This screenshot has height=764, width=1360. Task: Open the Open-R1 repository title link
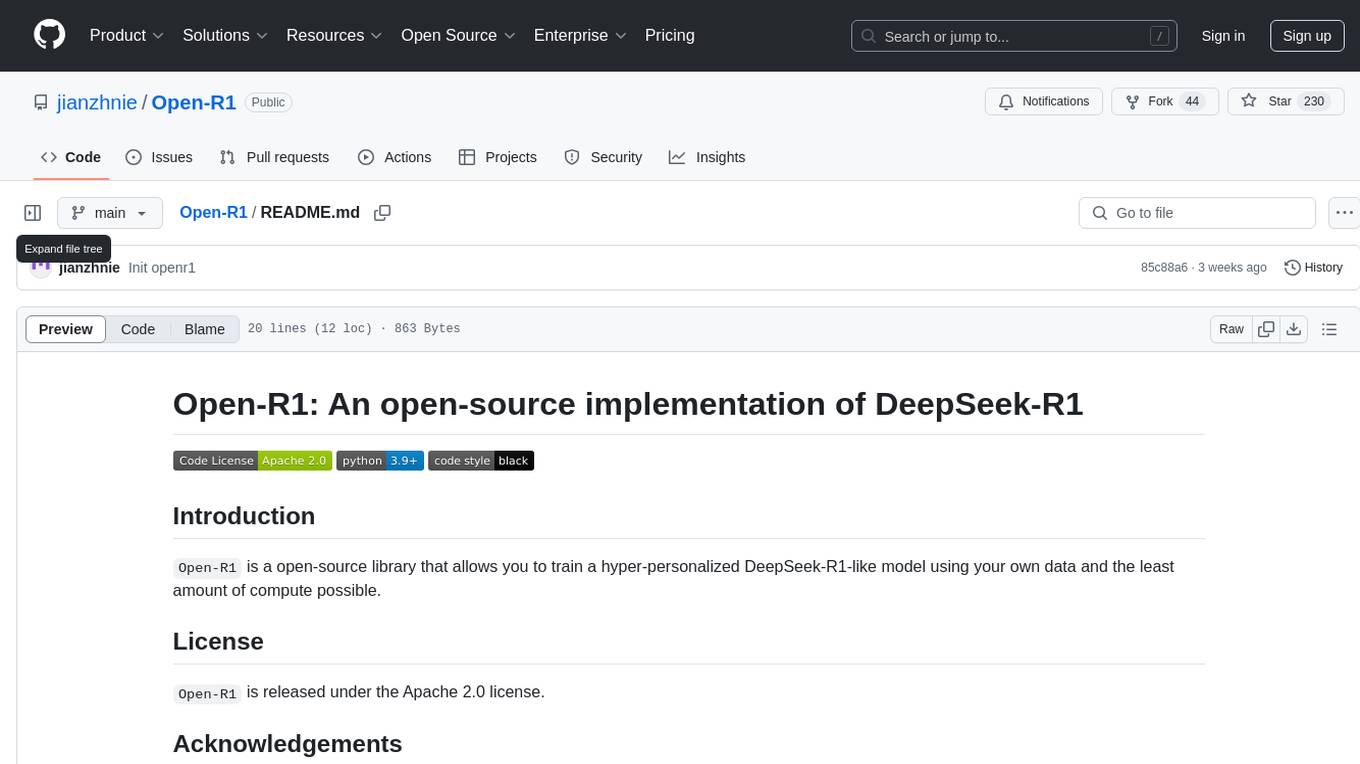click(x=194, y=103)
